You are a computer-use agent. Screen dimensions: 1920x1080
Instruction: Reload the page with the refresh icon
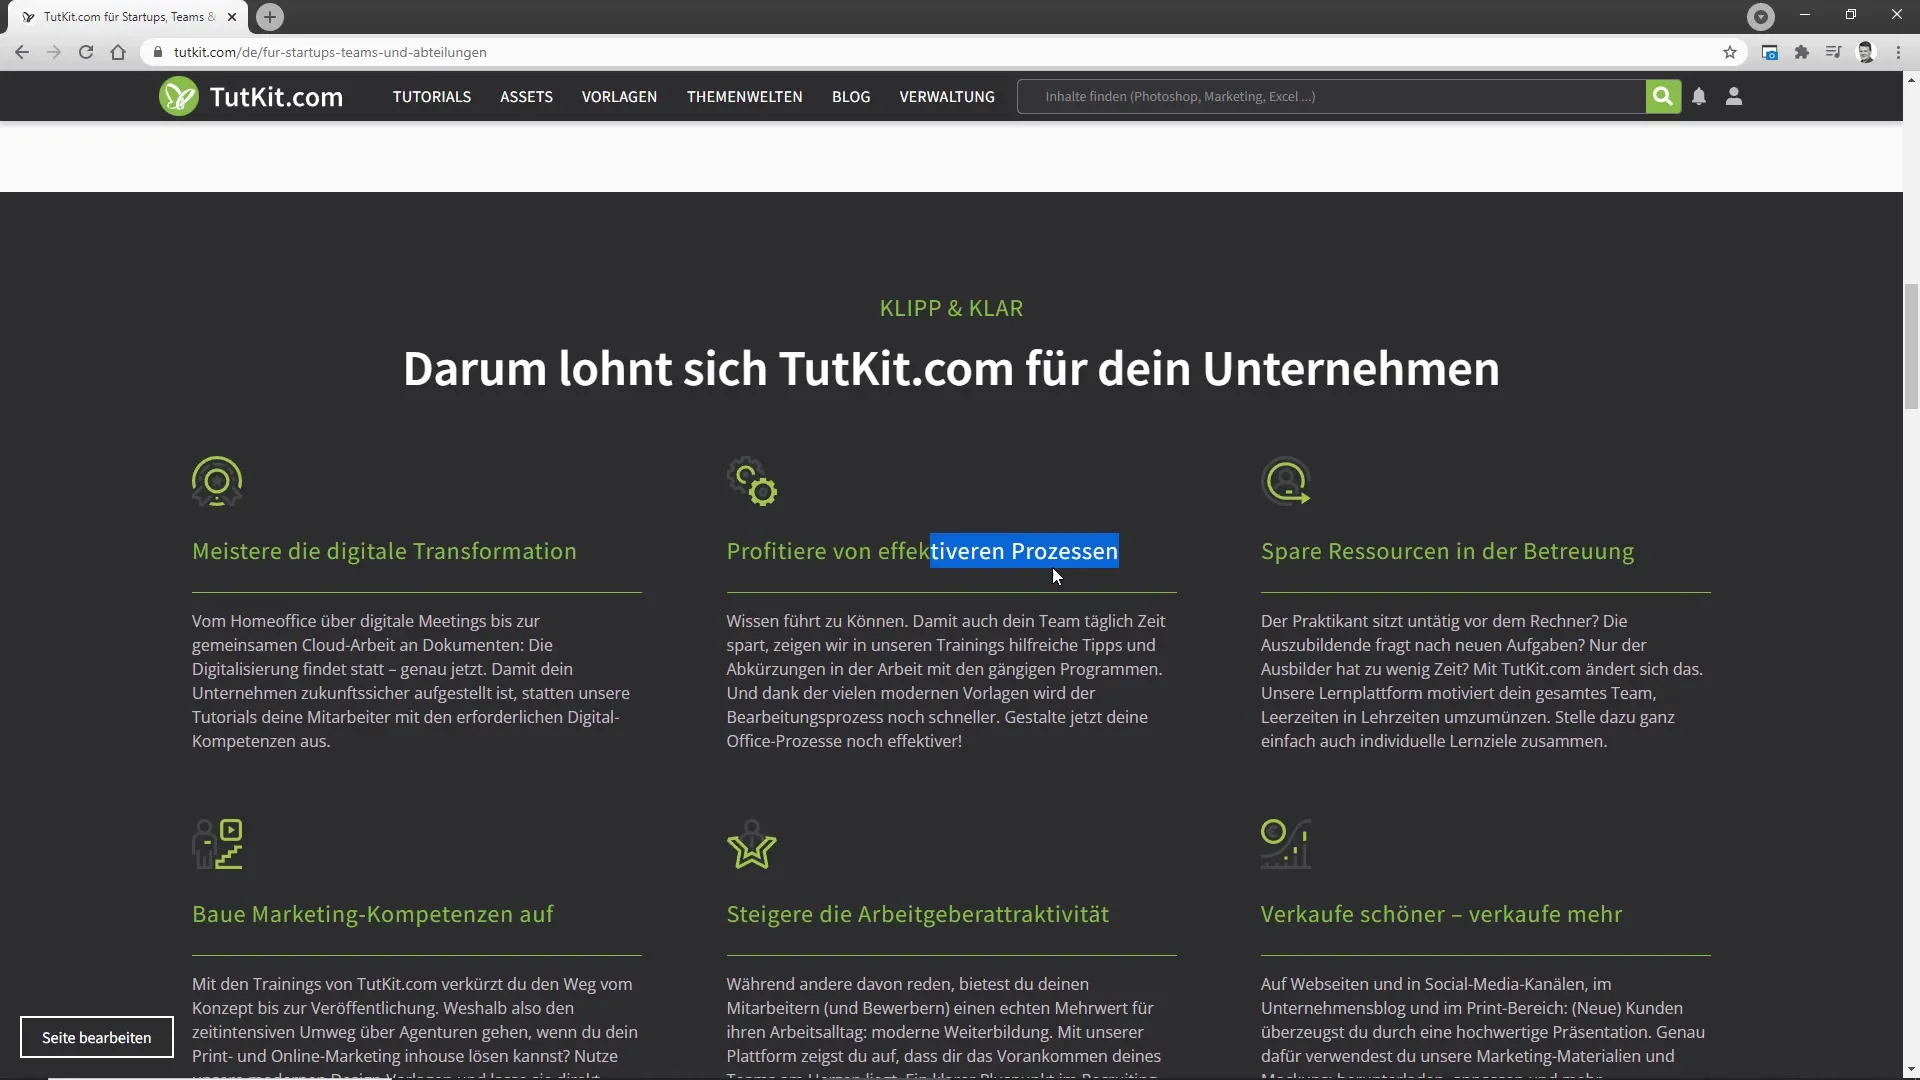pos(86,52)
